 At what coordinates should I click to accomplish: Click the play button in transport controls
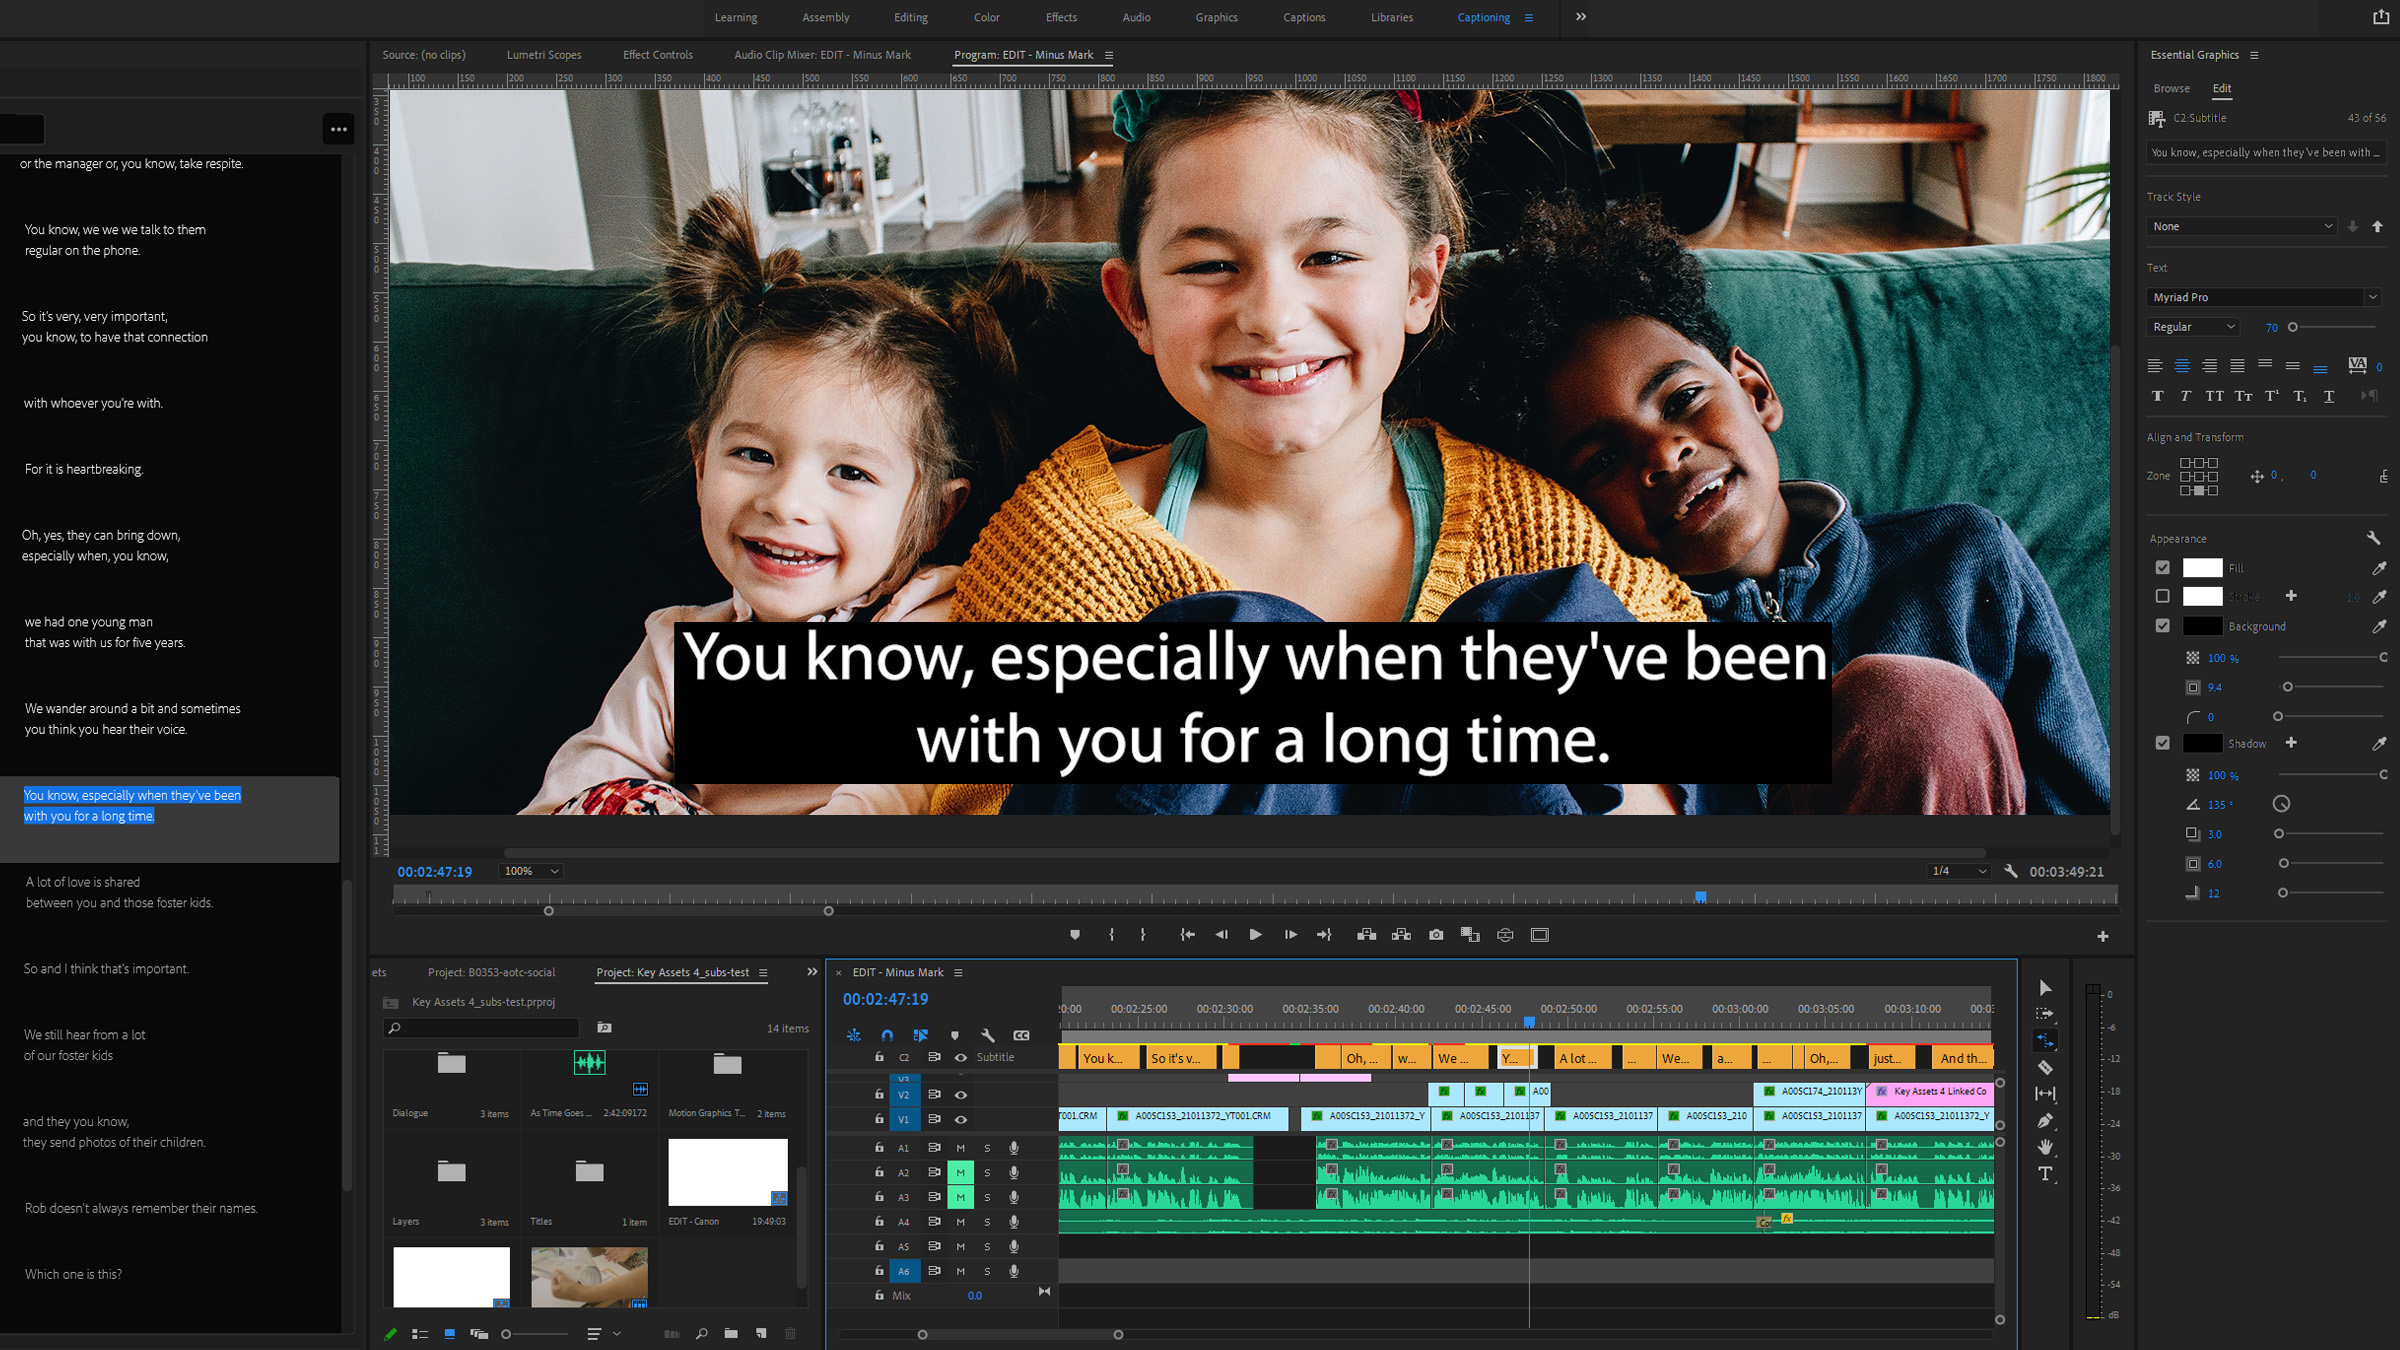click(x=1254, y=935)
